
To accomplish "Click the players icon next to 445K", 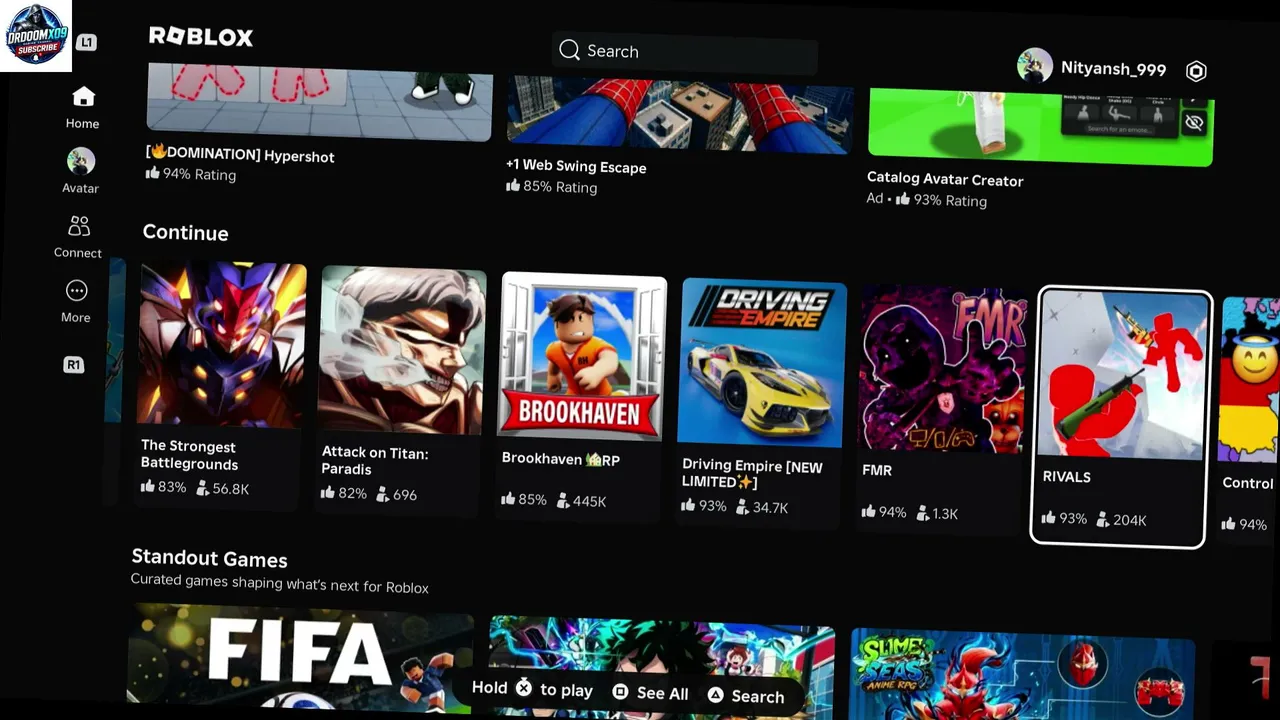I will tap(563, 500).
